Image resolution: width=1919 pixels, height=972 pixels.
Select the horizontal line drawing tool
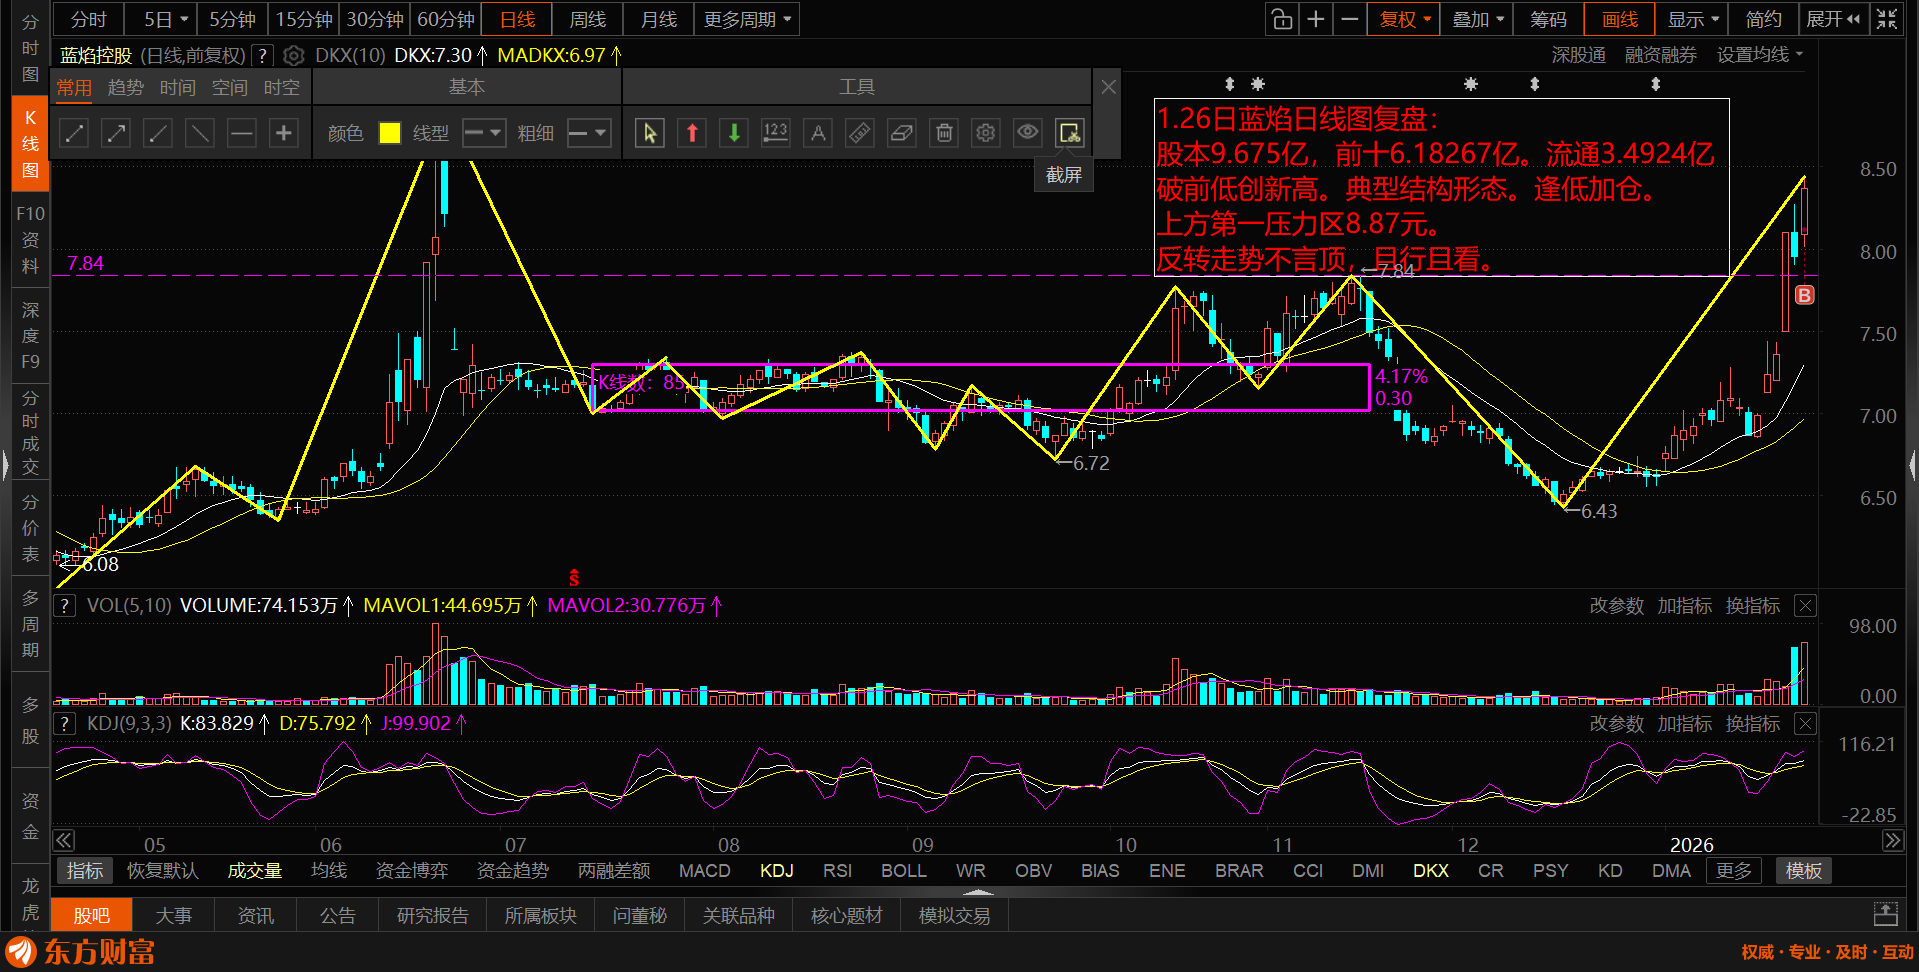[242, 133]
